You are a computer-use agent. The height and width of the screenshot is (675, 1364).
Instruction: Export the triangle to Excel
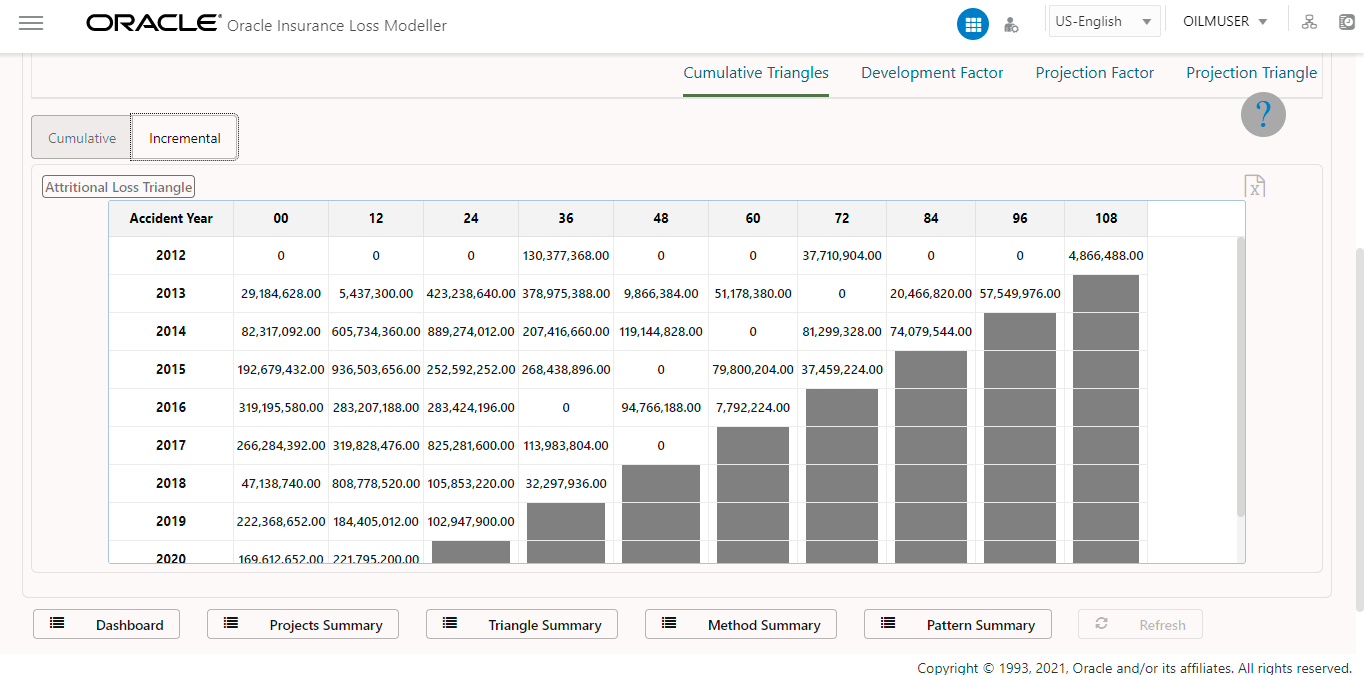pyautogui.click(x=1255, y=186)
